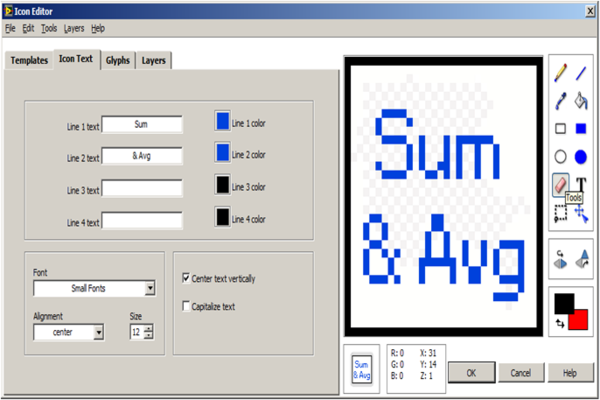Viewport: 600px width, 400px height.
Task: Switch to the Templates tab
Action: click(x=29, y=60)
